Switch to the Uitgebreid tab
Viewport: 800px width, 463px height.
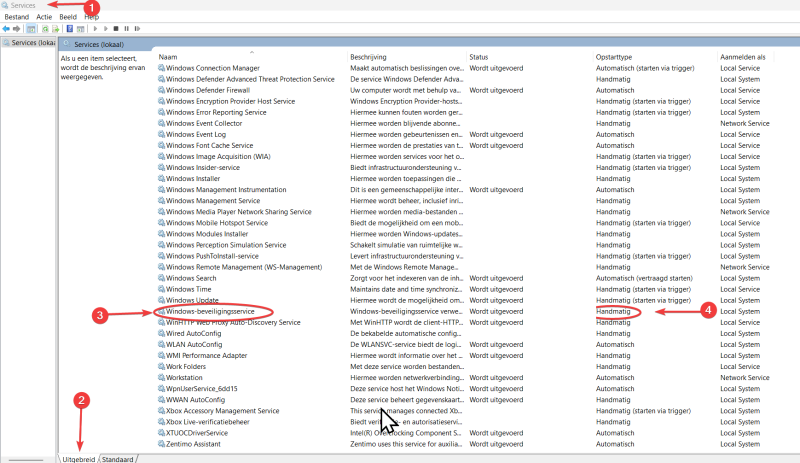(x=78, y=458)
